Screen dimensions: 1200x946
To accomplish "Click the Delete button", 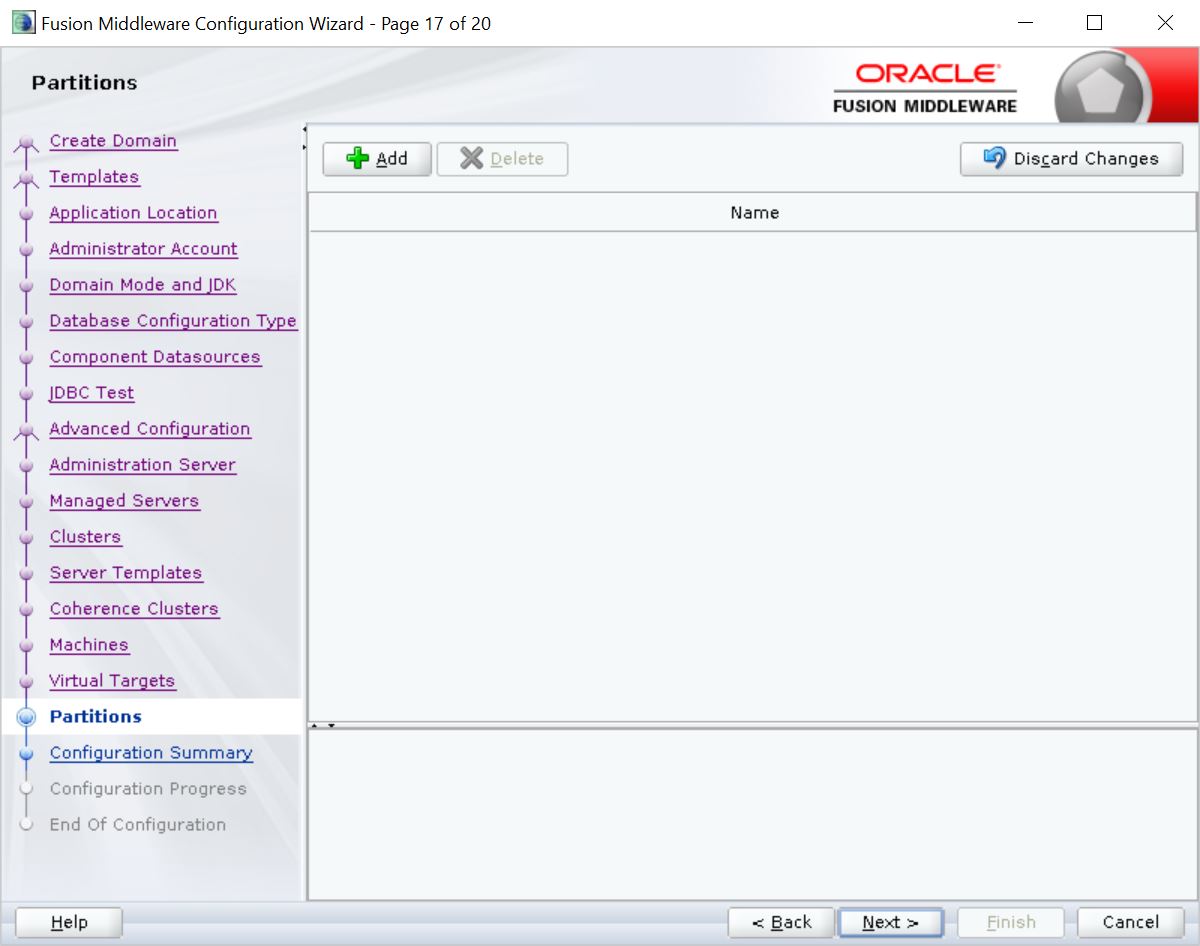I will (502, 159).
